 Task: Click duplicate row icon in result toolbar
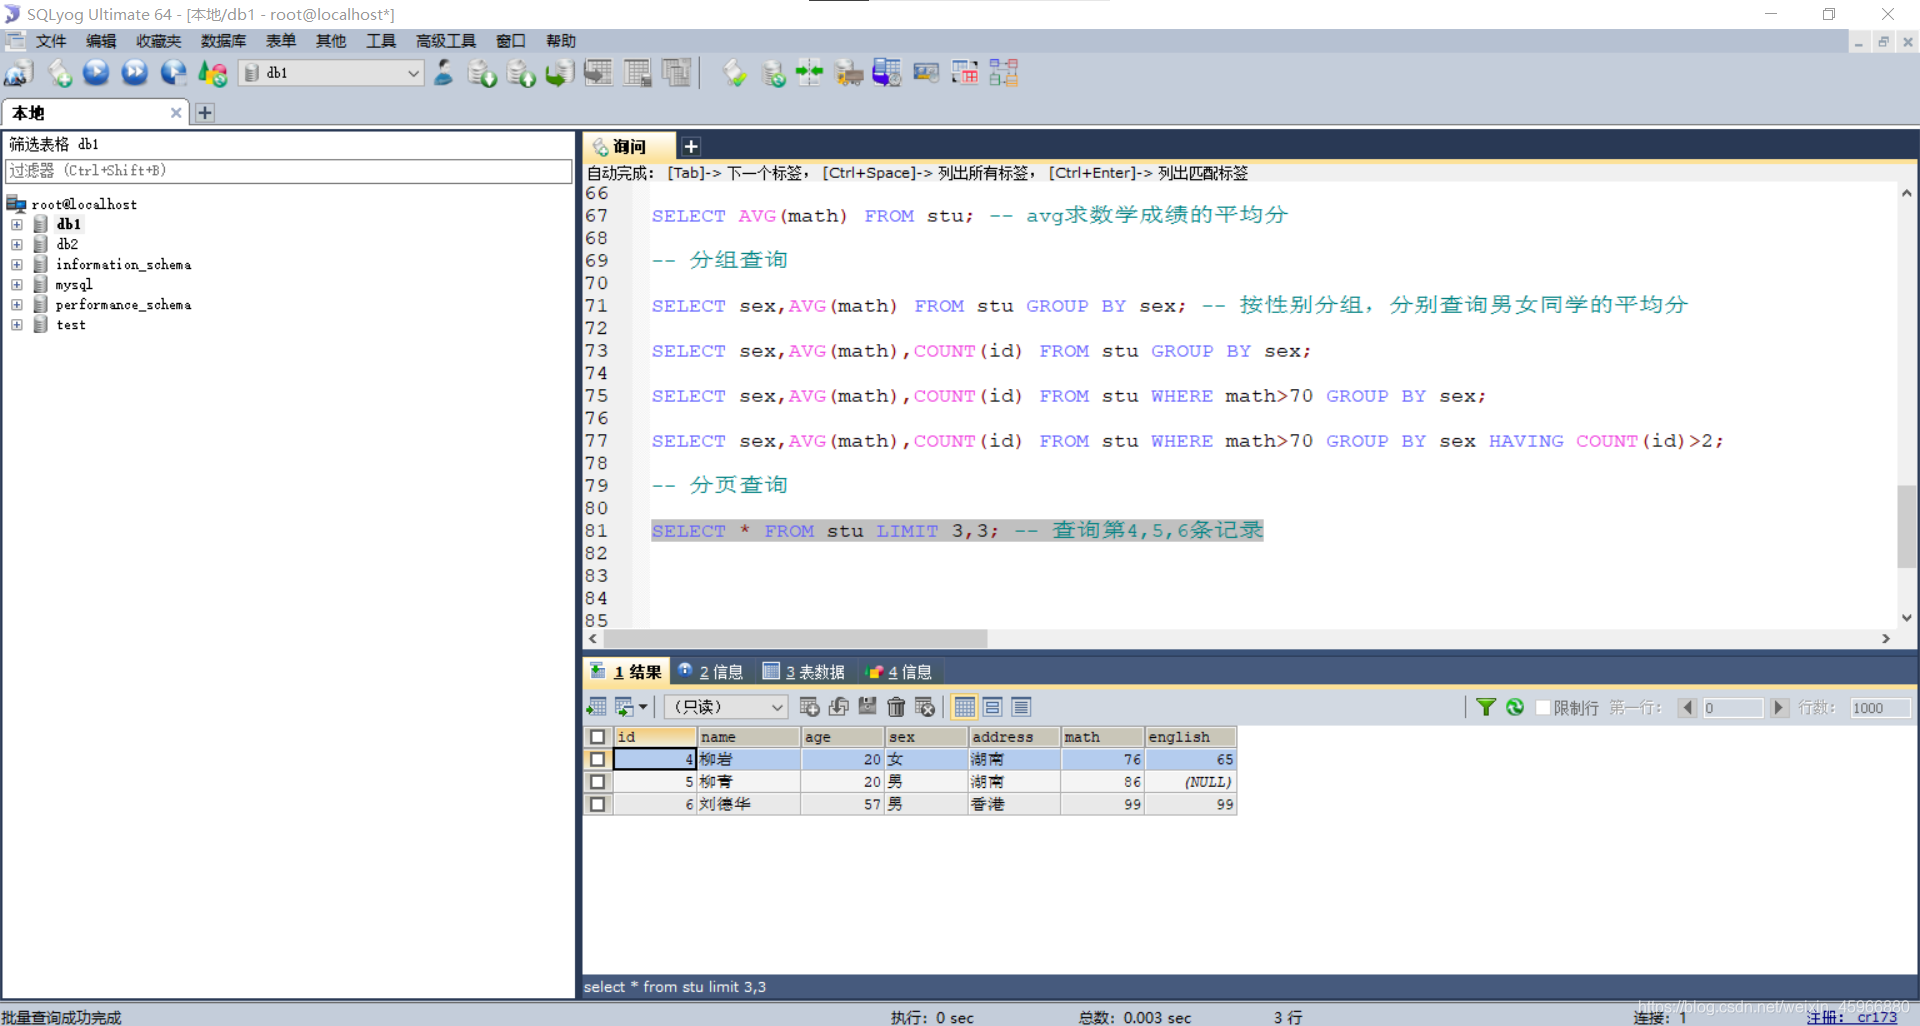(839, 707)
